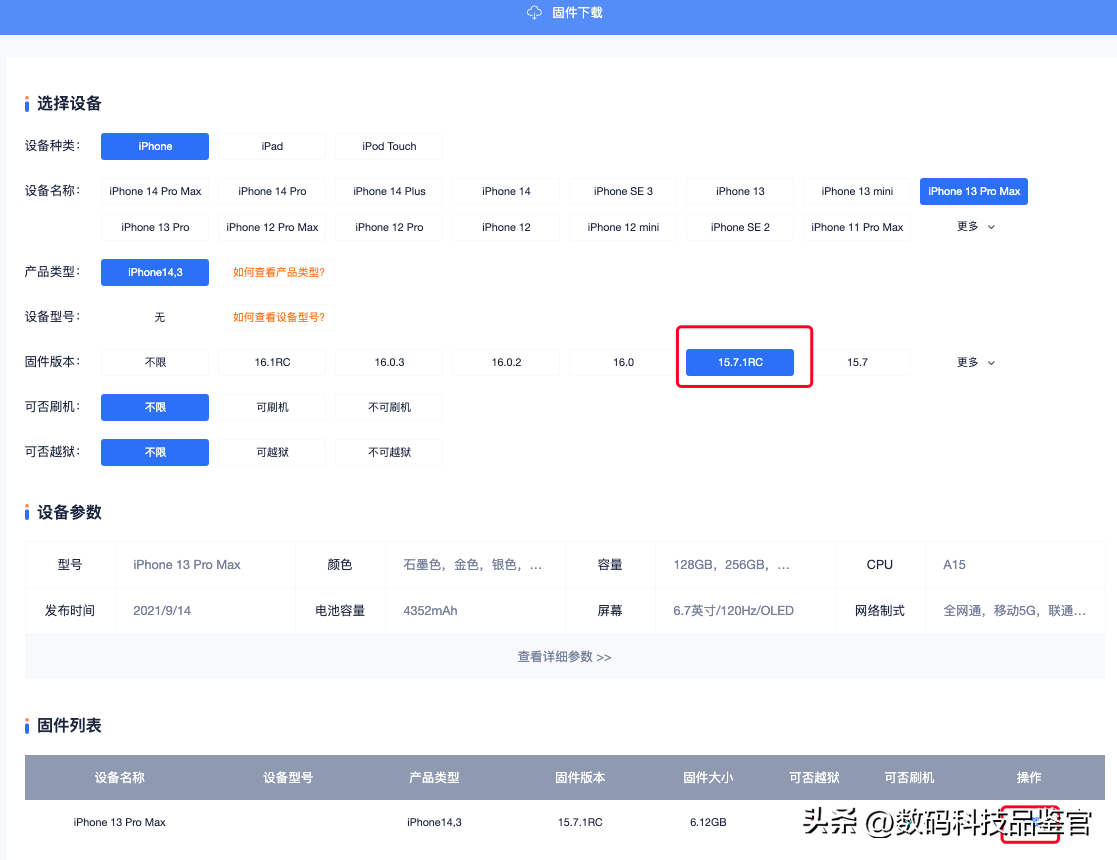Click firmware row iPhone 13 Pro Max

click(x=119, y=822)
